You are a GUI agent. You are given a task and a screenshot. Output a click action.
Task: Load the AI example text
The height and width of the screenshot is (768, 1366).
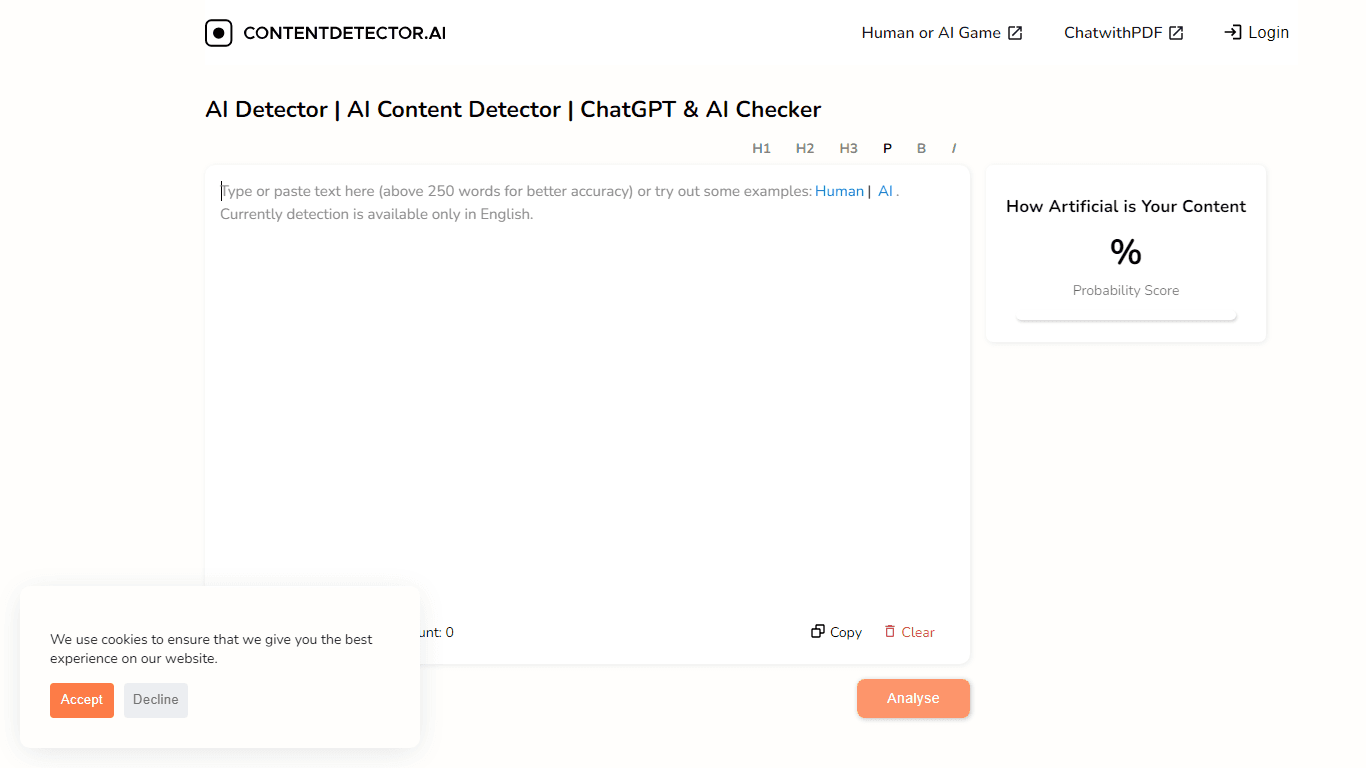(885, 191)
